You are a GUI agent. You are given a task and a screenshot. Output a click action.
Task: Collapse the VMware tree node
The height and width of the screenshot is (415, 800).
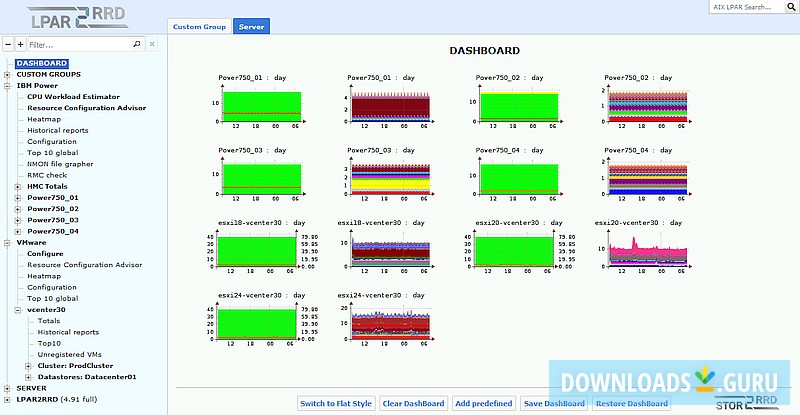(x=7, y=243)
